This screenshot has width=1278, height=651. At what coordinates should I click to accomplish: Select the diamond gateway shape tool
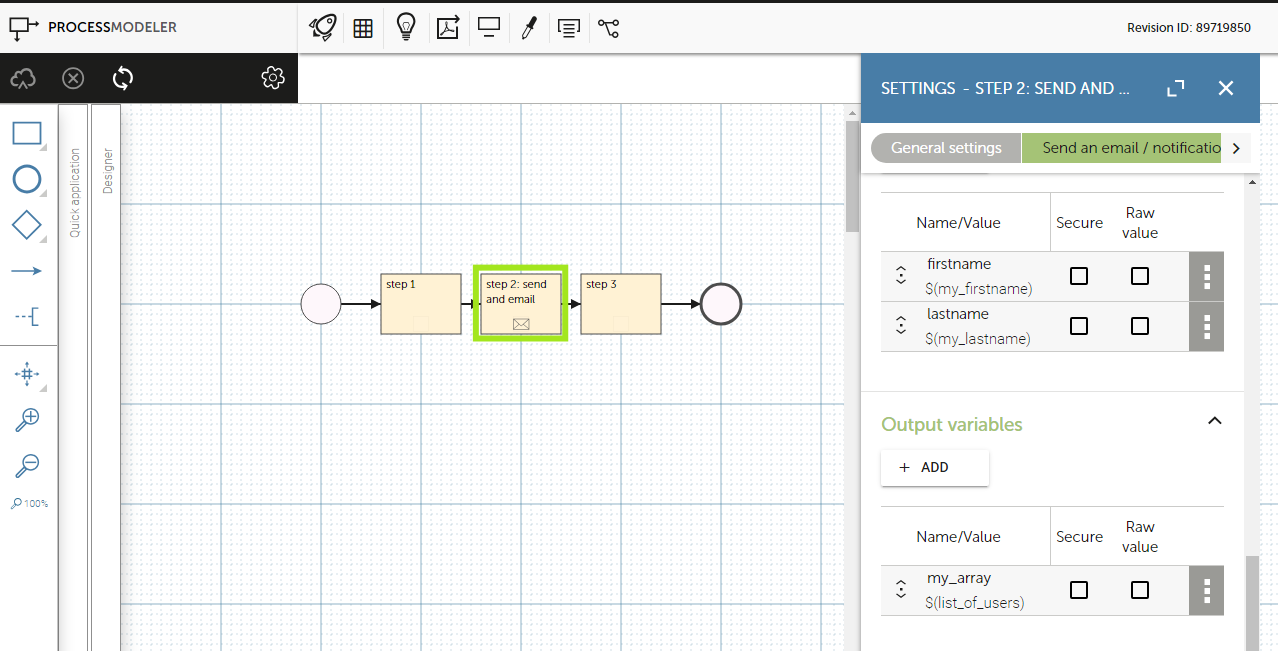click(27, 225)
